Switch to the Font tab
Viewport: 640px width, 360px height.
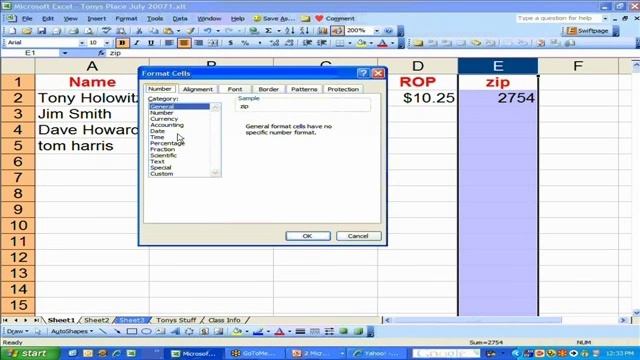[x=235, y=89]
